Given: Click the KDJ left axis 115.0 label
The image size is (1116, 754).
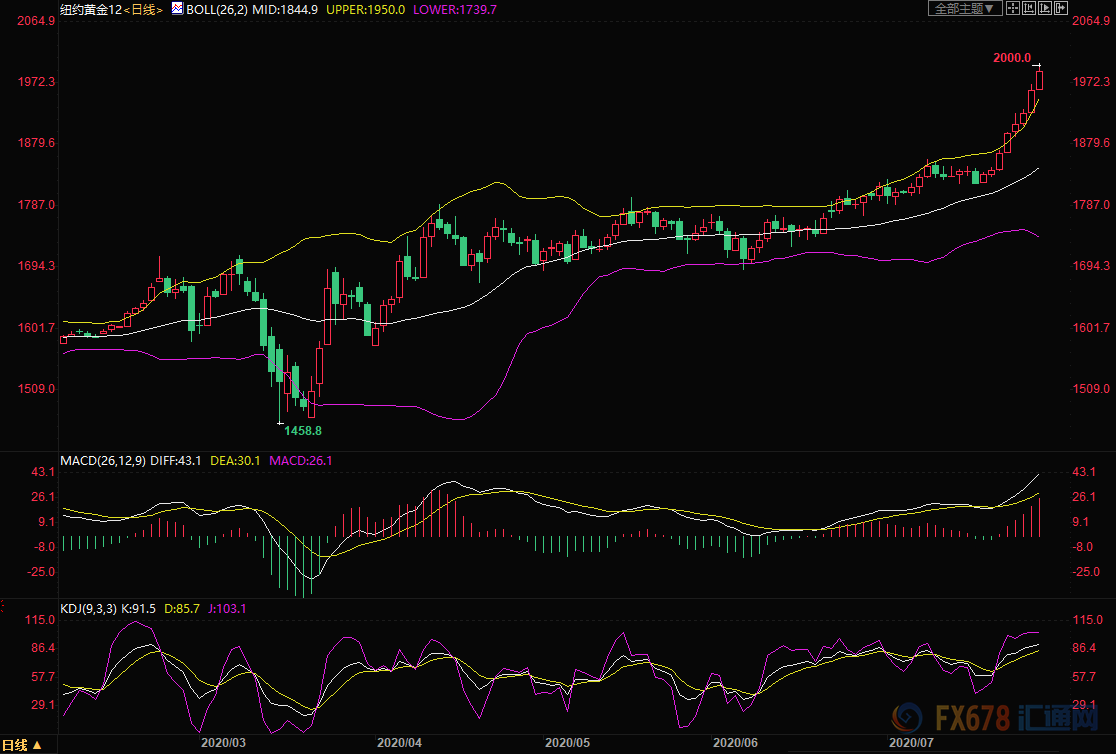Looking at the screenshot, I should click(x=40, y=620).
